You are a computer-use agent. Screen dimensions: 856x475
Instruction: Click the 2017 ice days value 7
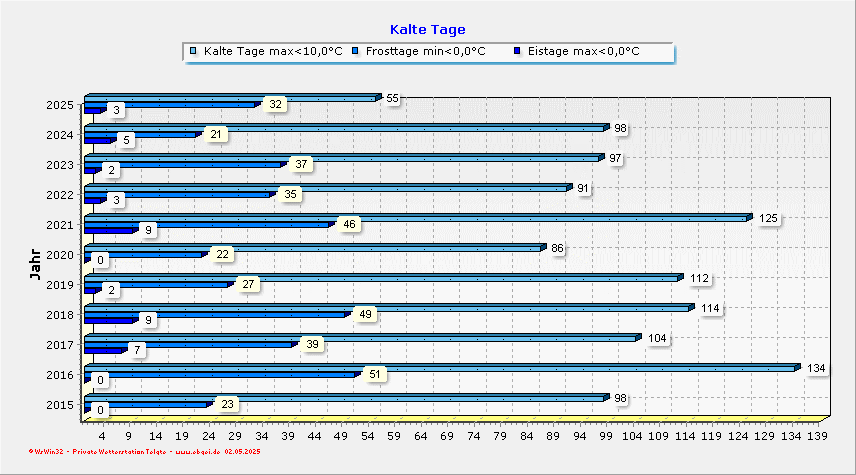coord(137,351)
